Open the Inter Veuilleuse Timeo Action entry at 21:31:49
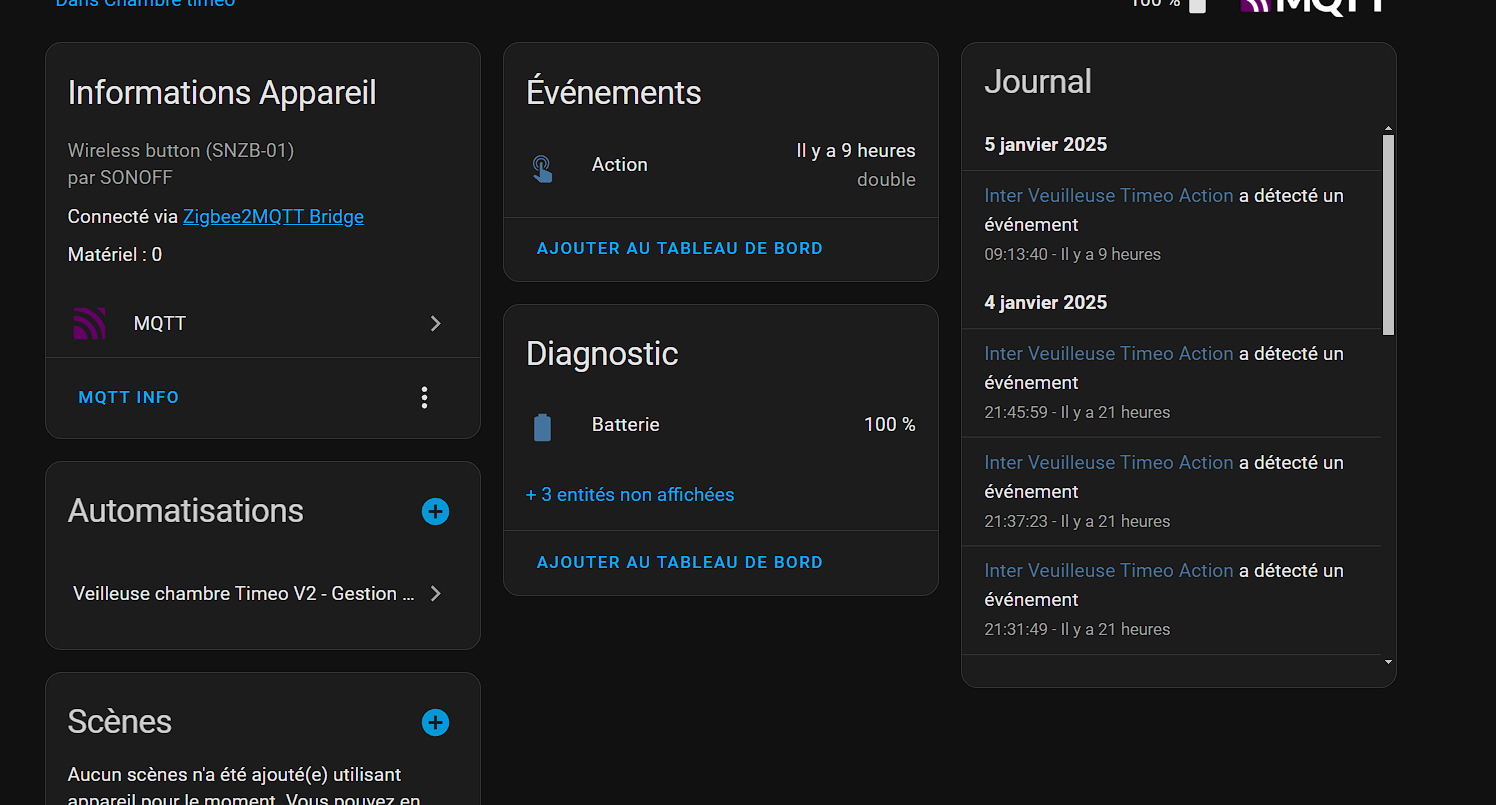The image size is (1496, 805). click(1108, 571)
